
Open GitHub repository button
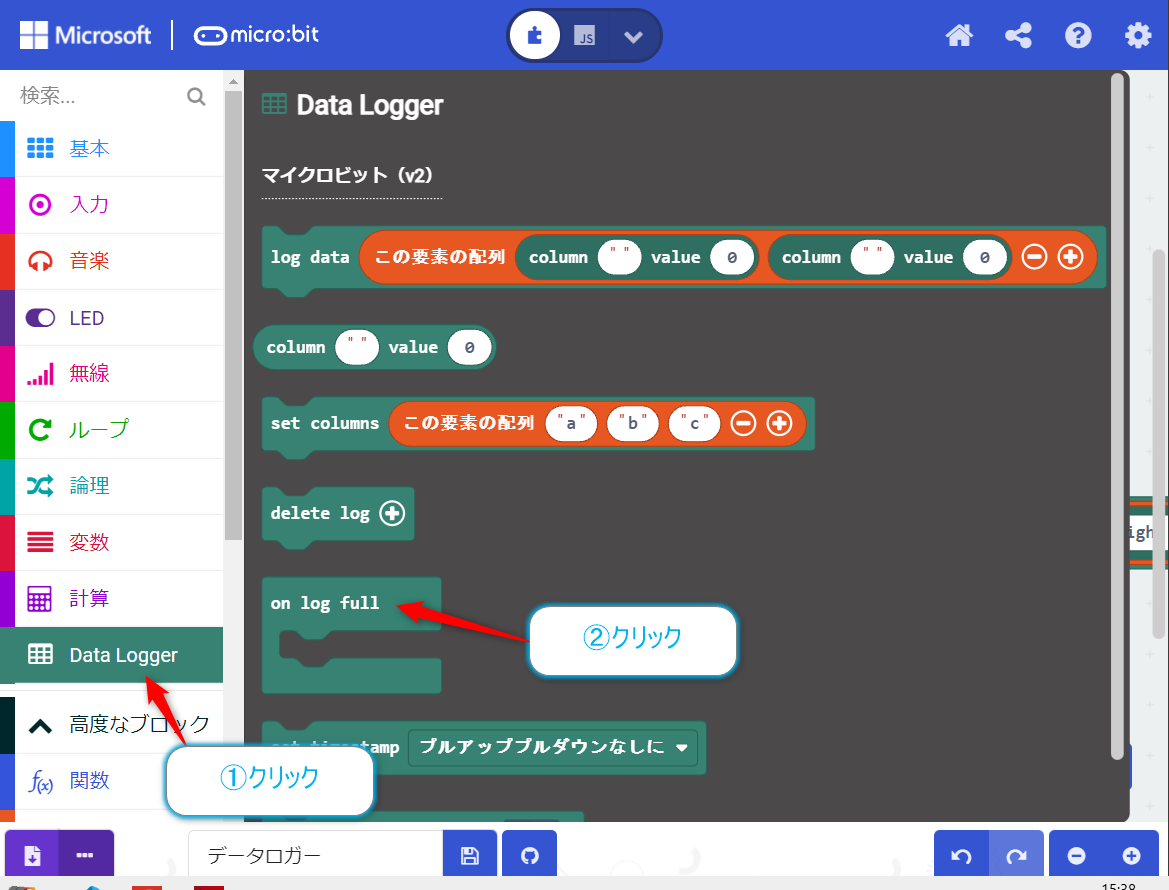point(529,855)
